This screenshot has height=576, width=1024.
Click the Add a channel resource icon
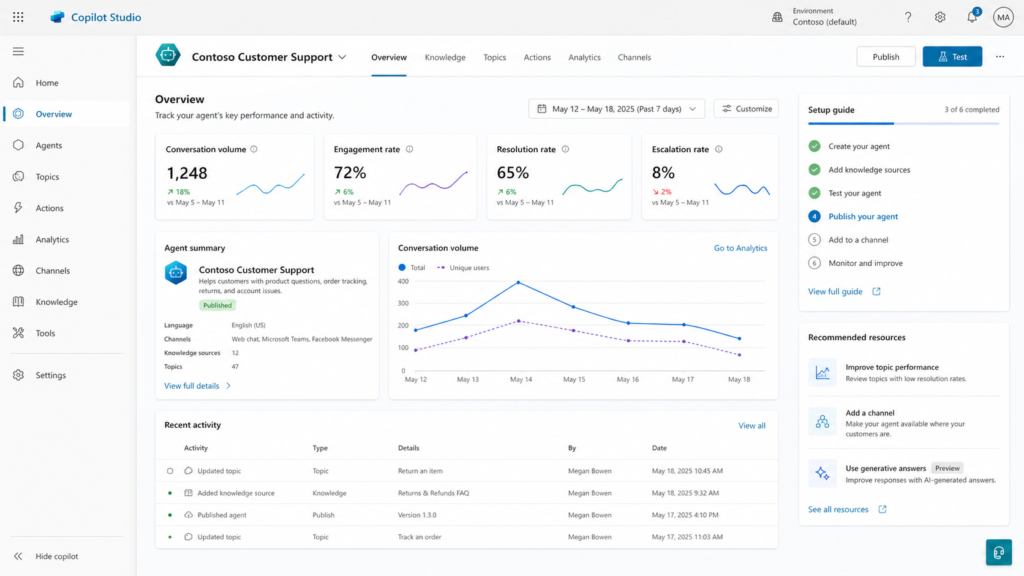[822, 422]
